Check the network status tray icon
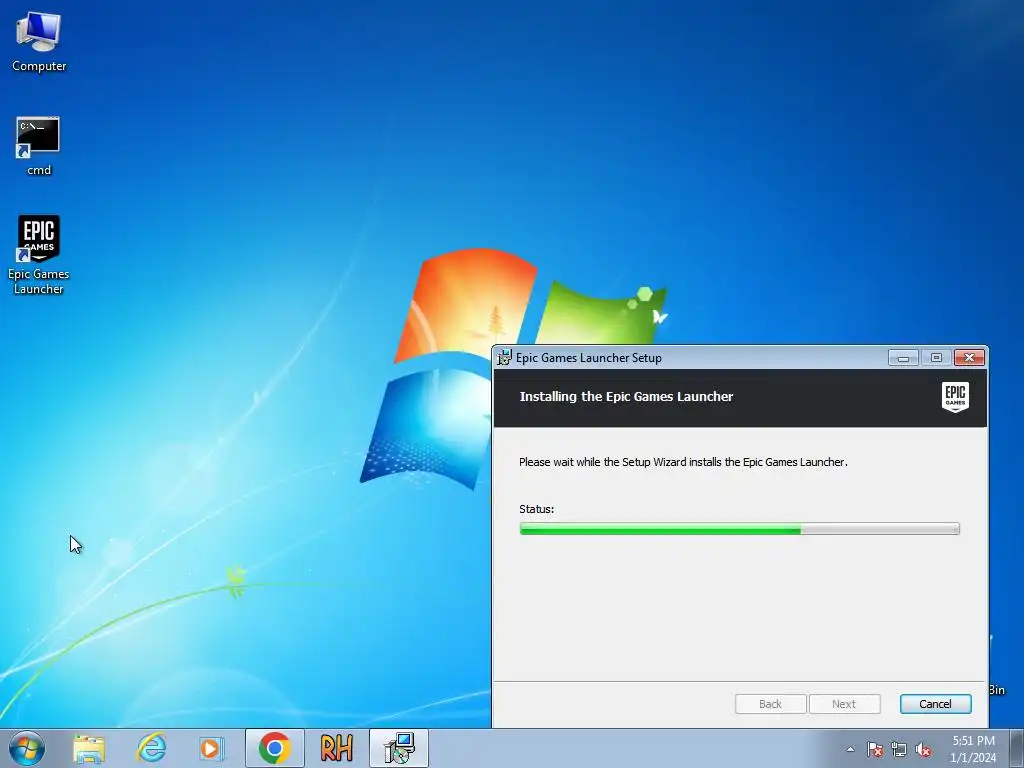This screenshot has height=768, width=1024. click(899, 749)
